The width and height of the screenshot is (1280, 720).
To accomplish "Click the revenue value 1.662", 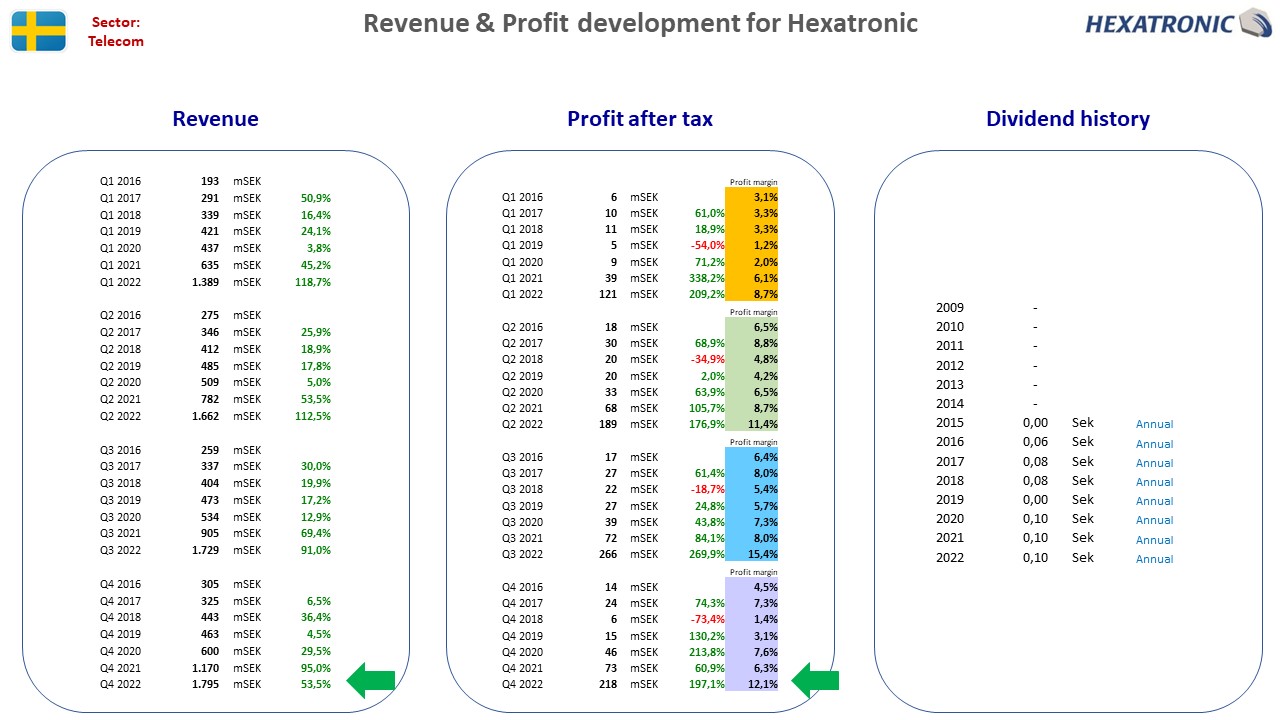I will pyautogui.click(x=204, y=416).
